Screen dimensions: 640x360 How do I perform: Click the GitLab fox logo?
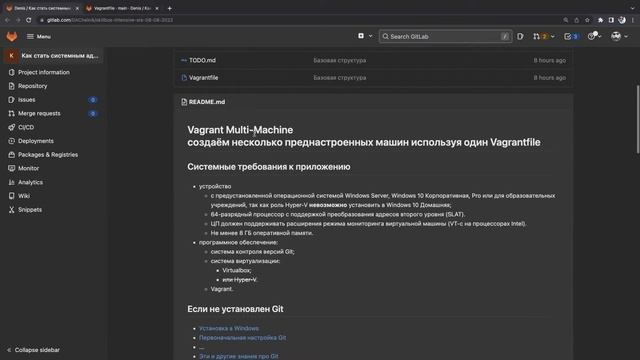click(x=11, y=36)
